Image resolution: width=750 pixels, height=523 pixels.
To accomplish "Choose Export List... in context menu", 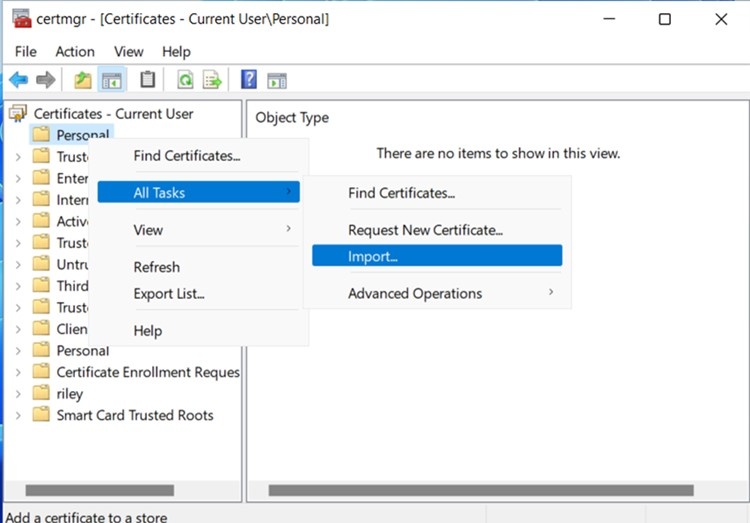I will (x=199, y=293).
